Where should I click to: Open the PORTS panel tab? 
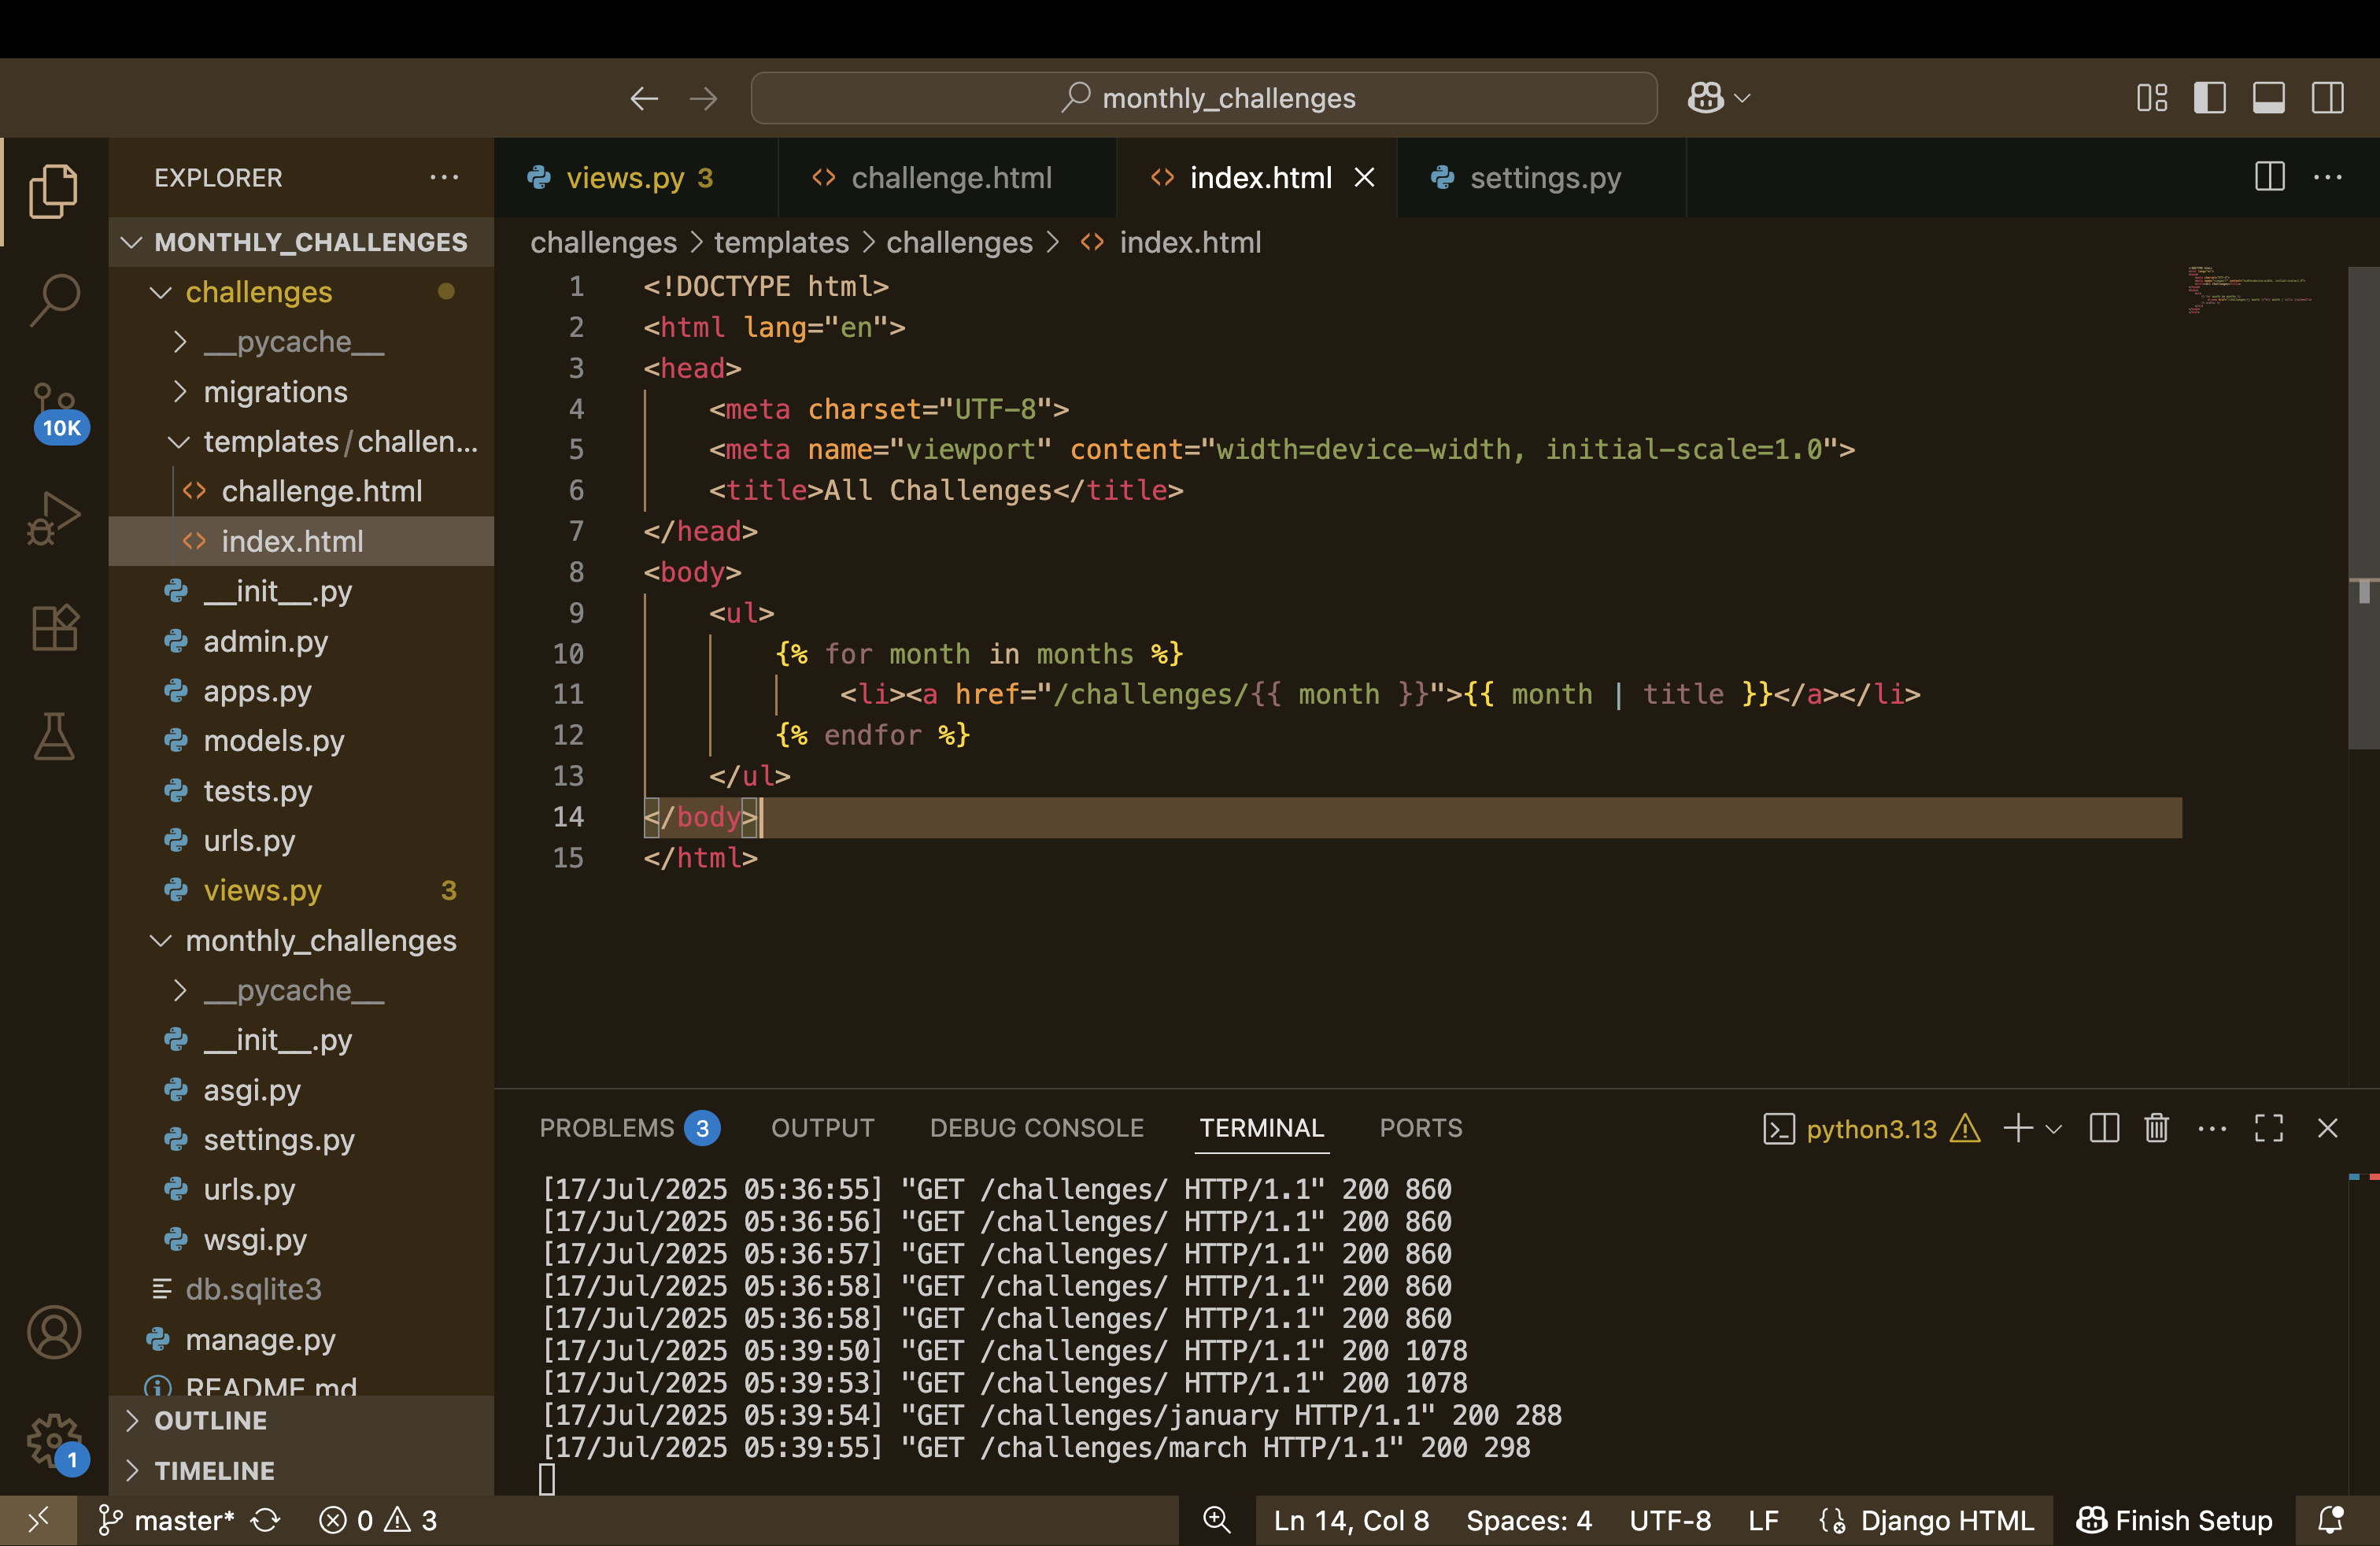1420,1129
